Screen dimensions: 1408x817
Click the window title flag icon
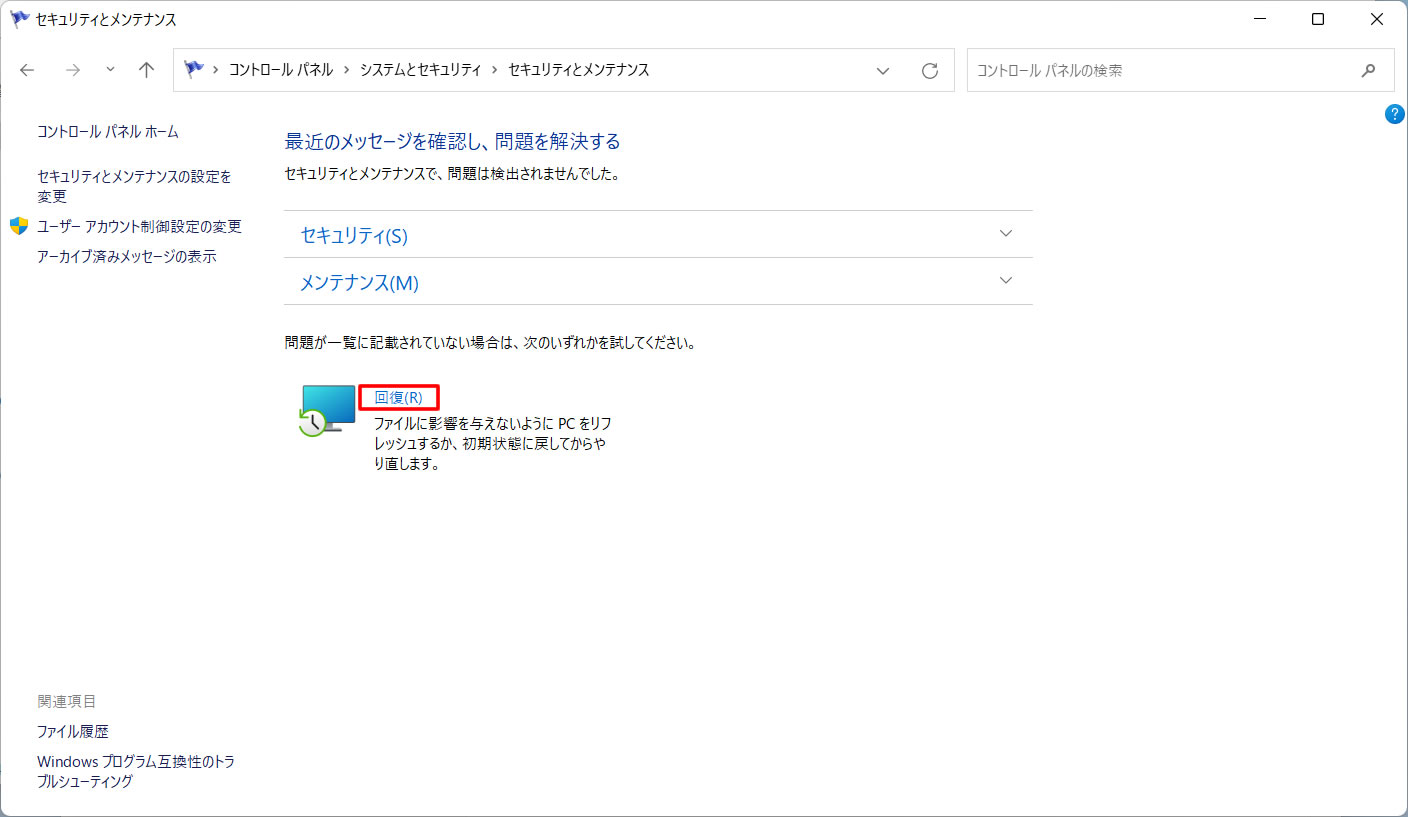tap(20, 19)
